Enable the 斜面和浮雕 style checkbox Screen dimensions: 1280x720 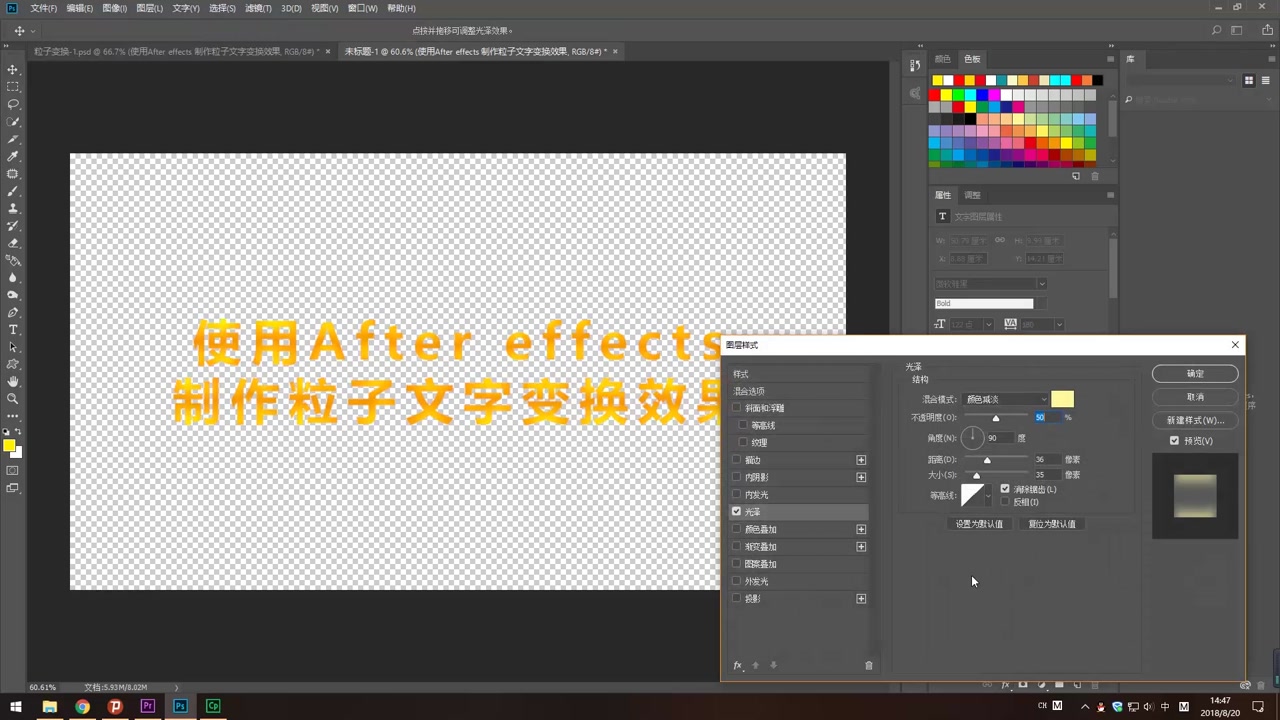point(737,408)
